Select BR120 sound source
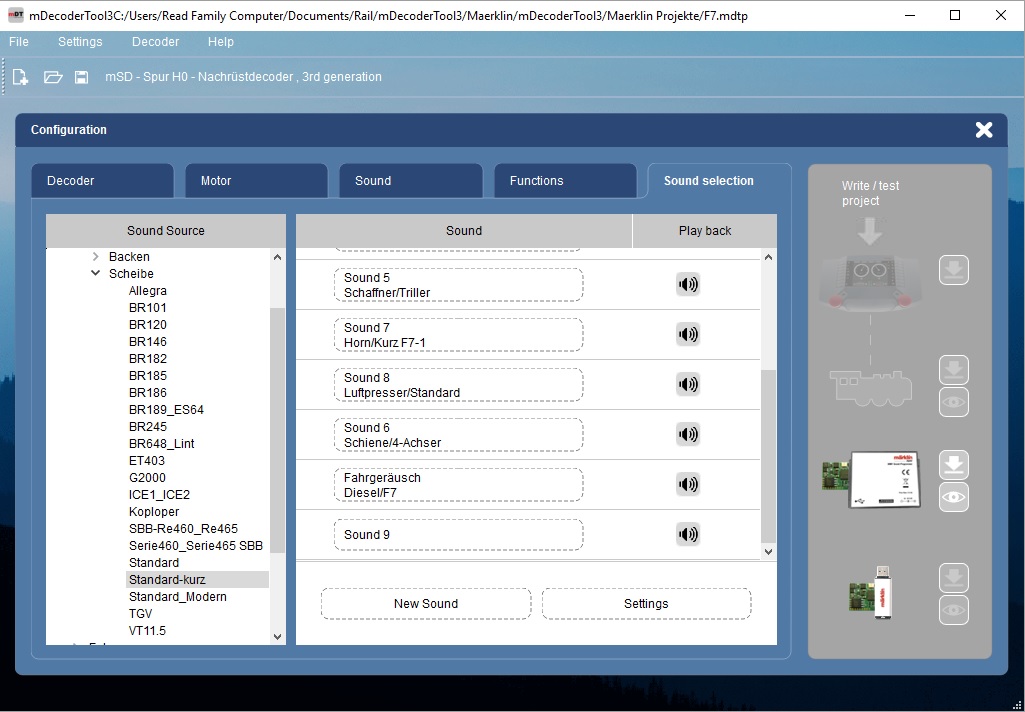The width and height of the screenshot is (1025, 712). 148,325
